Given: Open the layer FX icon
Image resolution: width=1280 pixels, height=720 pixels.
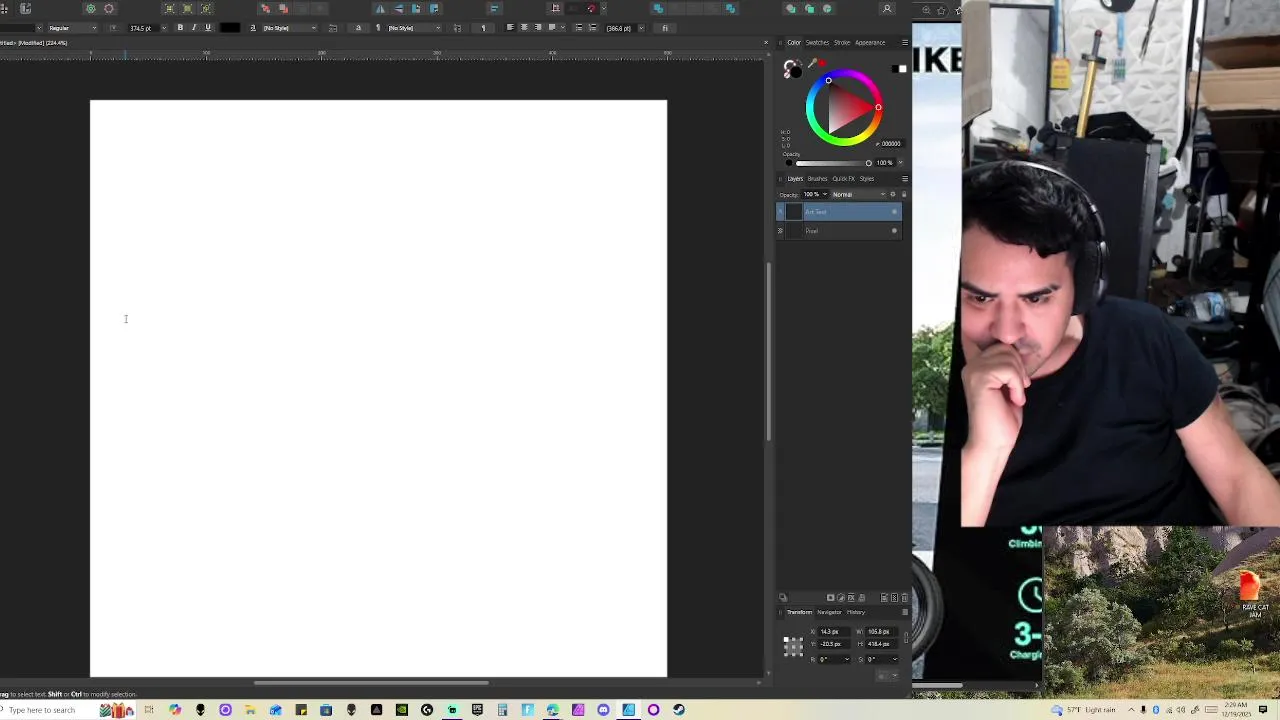Looking at the screenshot, I should 851,598.
